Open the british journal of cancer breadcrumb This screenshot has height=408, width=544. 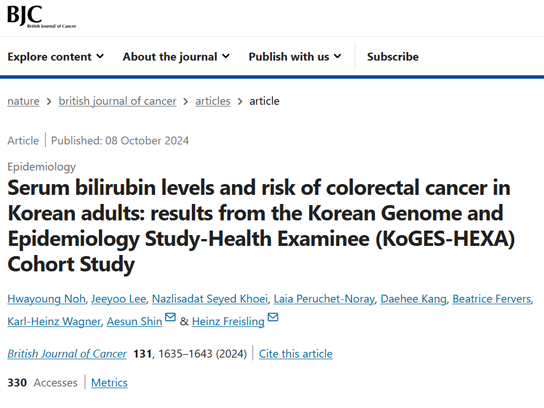click(117, 101)
